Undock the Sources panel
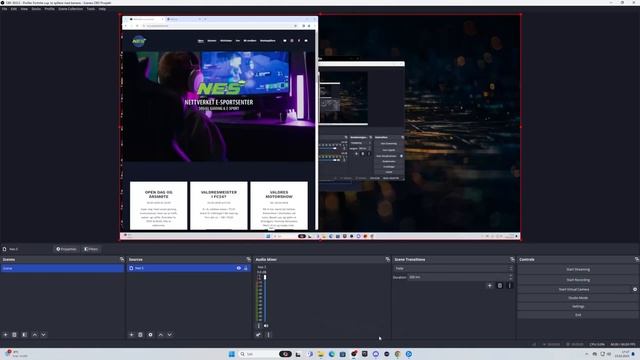The height and width of the screenshot is (360, 640). [249, 259]
